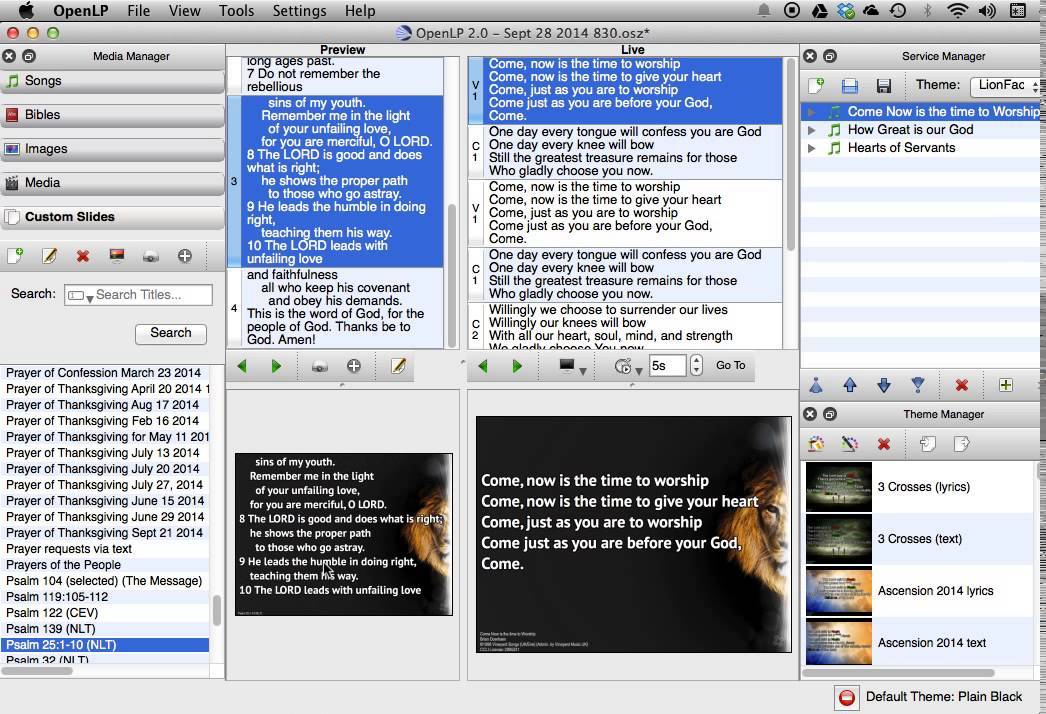Move the service item to the top
The width and height of the screenshot is (1046, 714).
pos(816,385)
